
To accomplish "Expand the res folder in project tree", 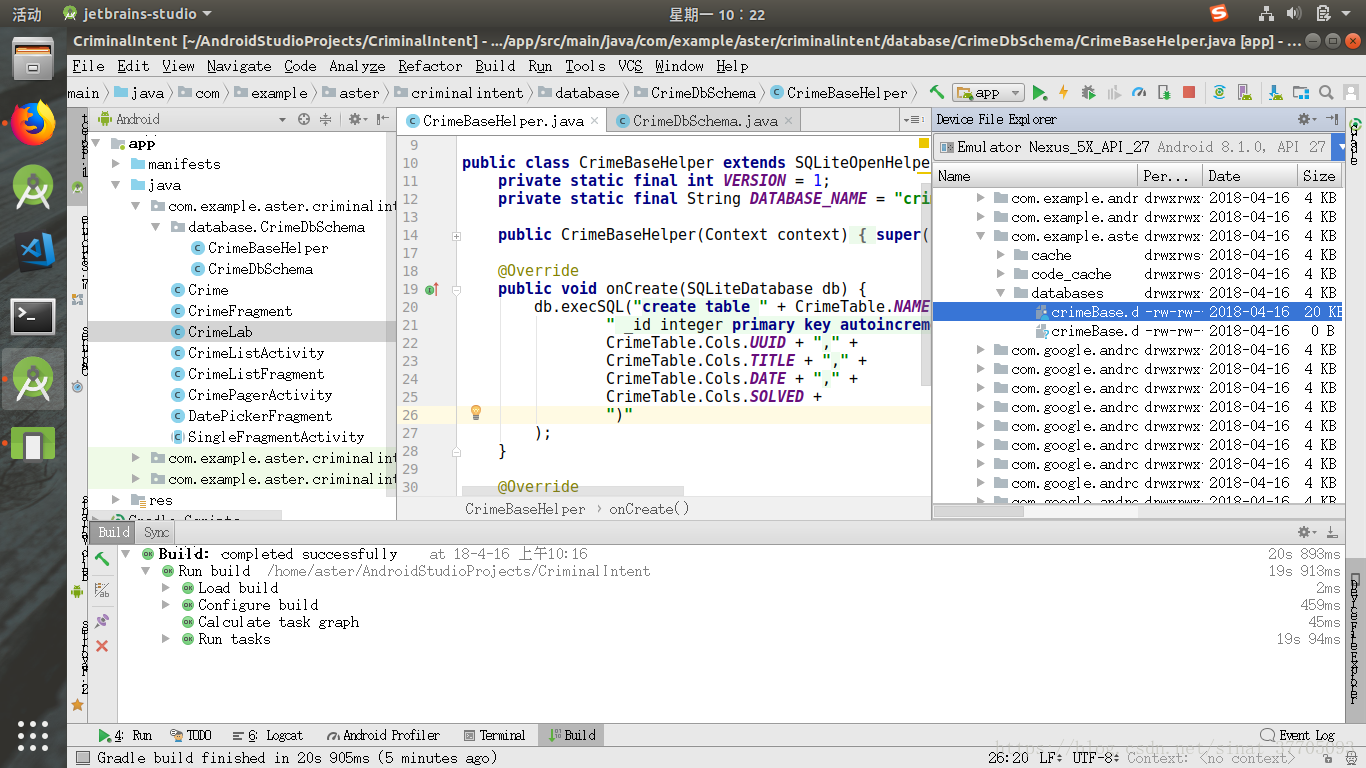I will point(116,500).
